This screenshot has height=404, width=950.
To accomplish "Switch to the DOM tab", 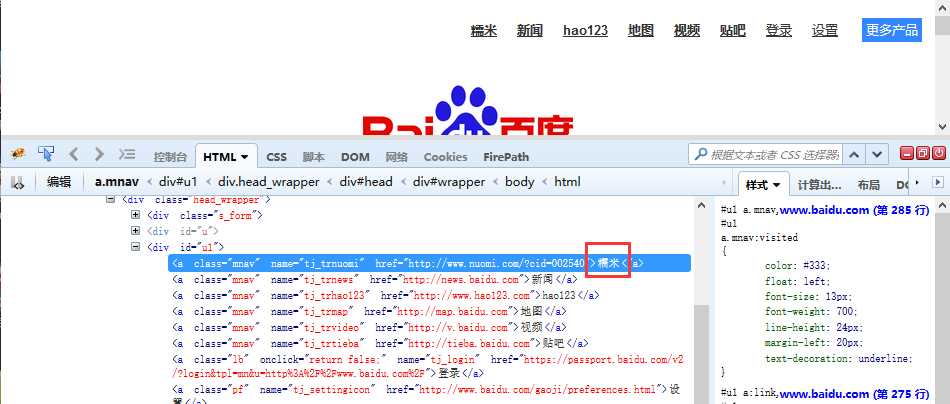I will coord(355,157).
